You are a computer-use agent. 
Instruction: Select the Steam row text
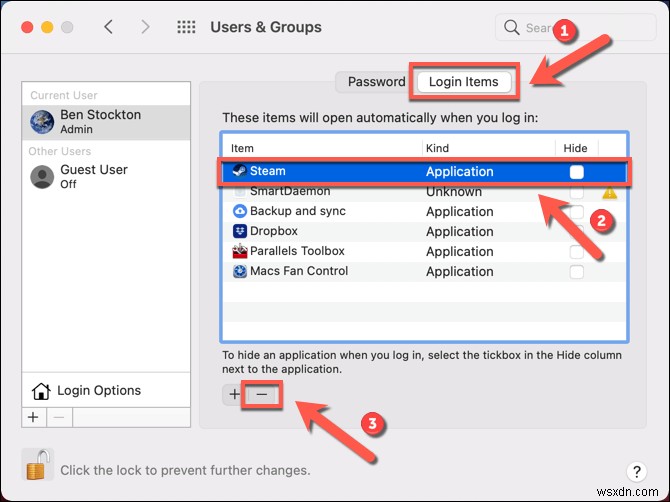pos(267,171)
